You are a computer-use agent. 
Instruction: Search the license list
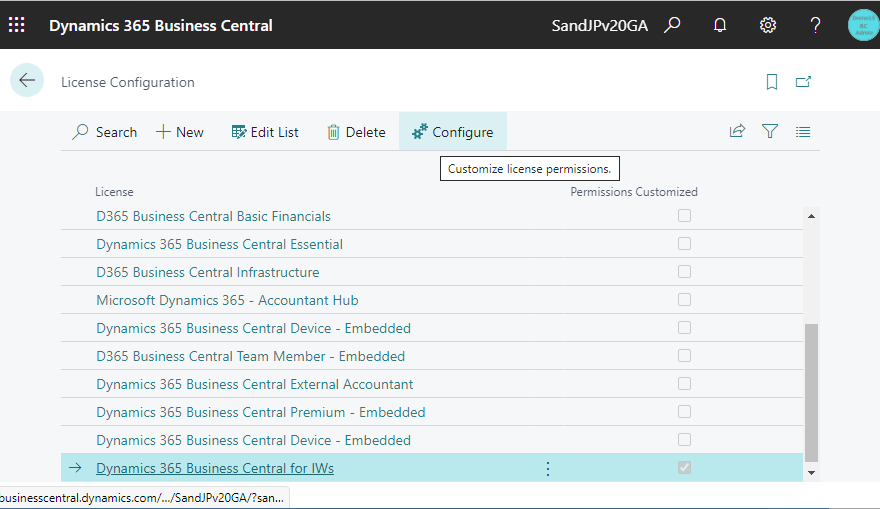tap(105, 132)
